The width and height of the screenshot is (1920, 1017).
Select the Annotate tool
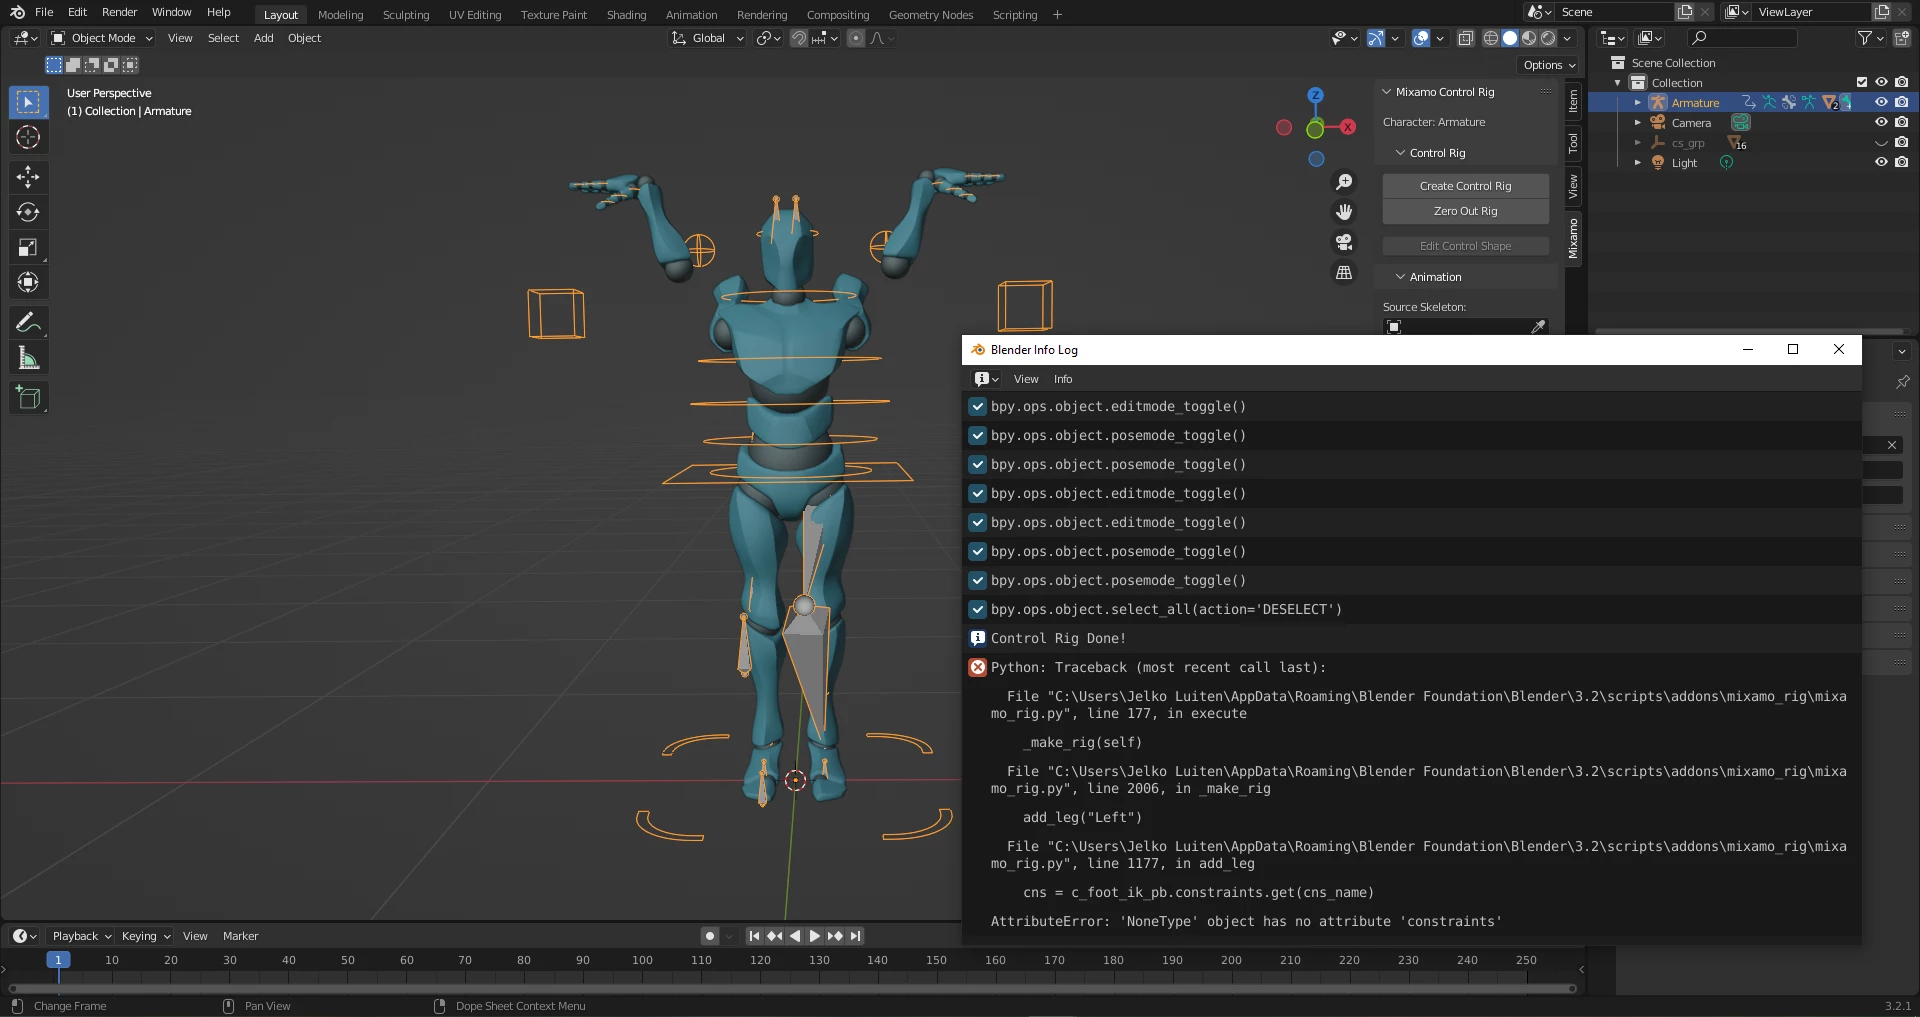(28, 322)
